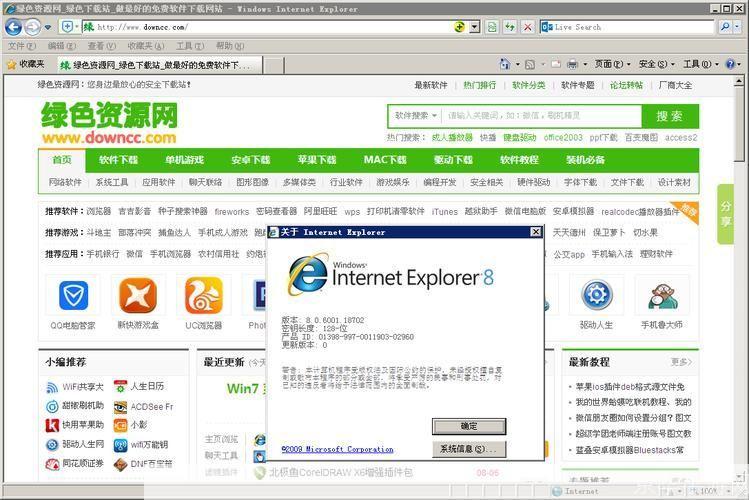749x500 pixels.
Task: Click the 系统工具 category link
Action: click(x=112, y=182)
